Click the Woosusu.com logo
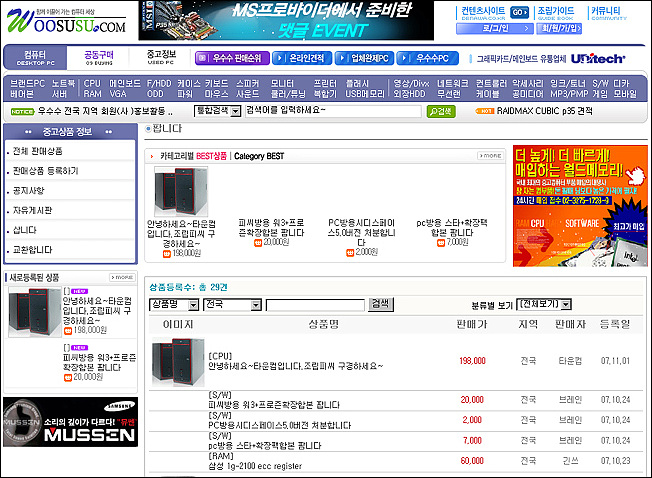 coord(66,21)
